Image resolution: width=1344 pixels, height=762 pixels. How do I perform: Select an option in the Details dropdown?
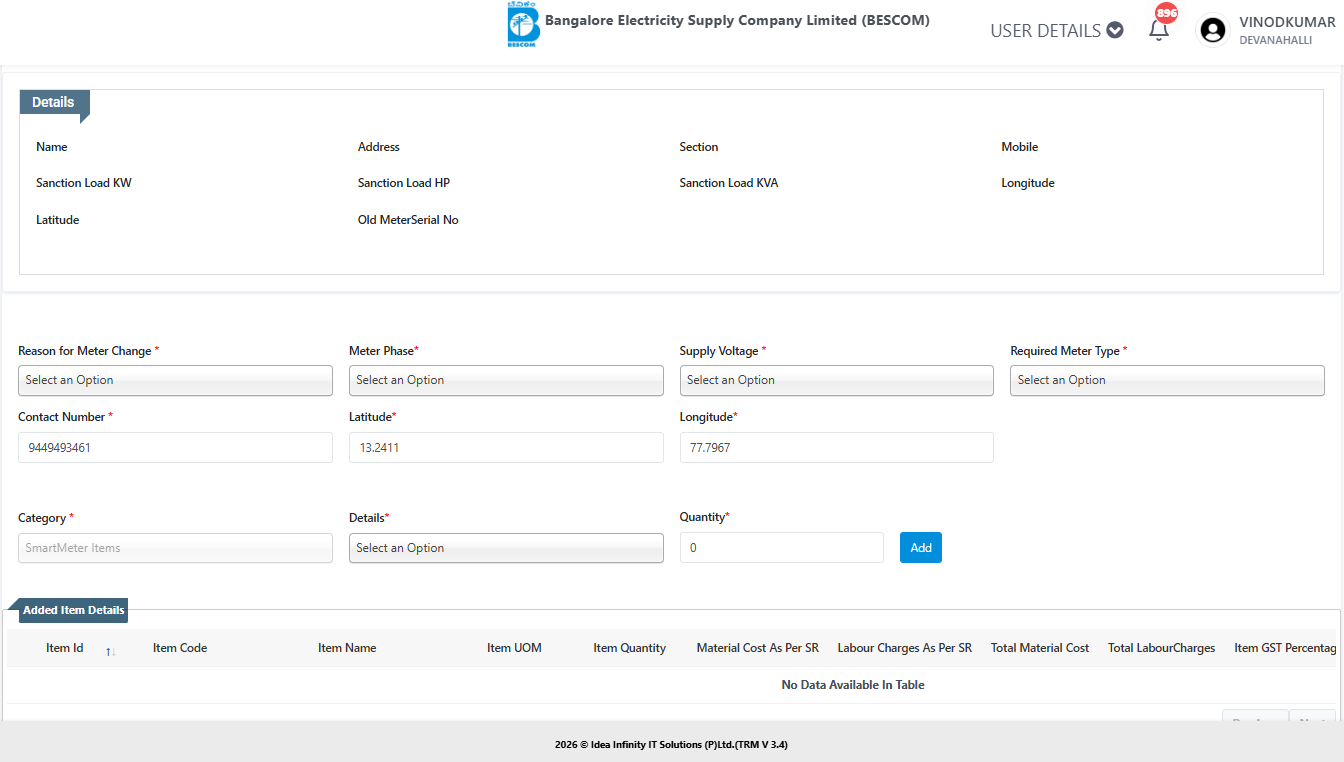point(506,548)
